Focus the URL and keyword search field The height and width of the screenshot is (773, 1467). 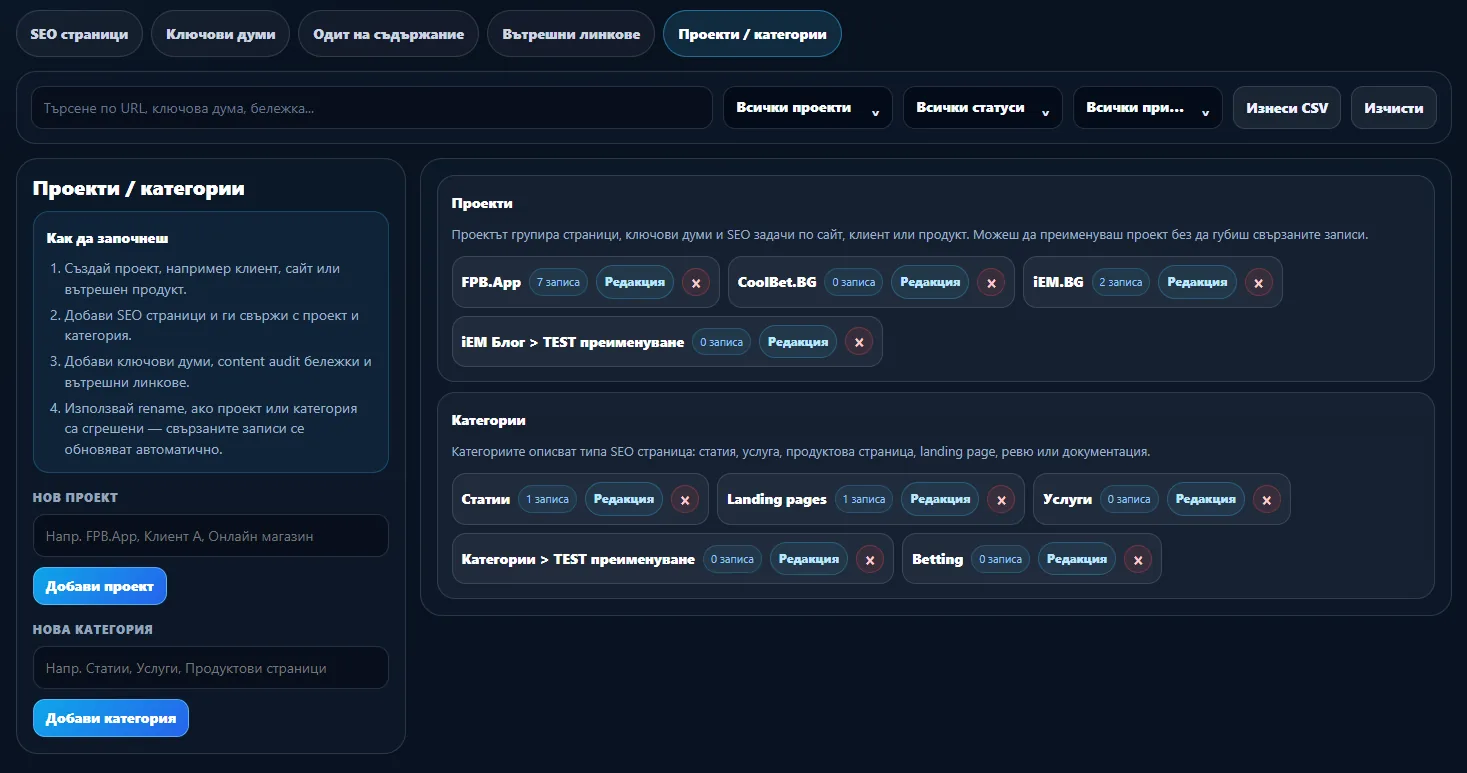[372, 107]
